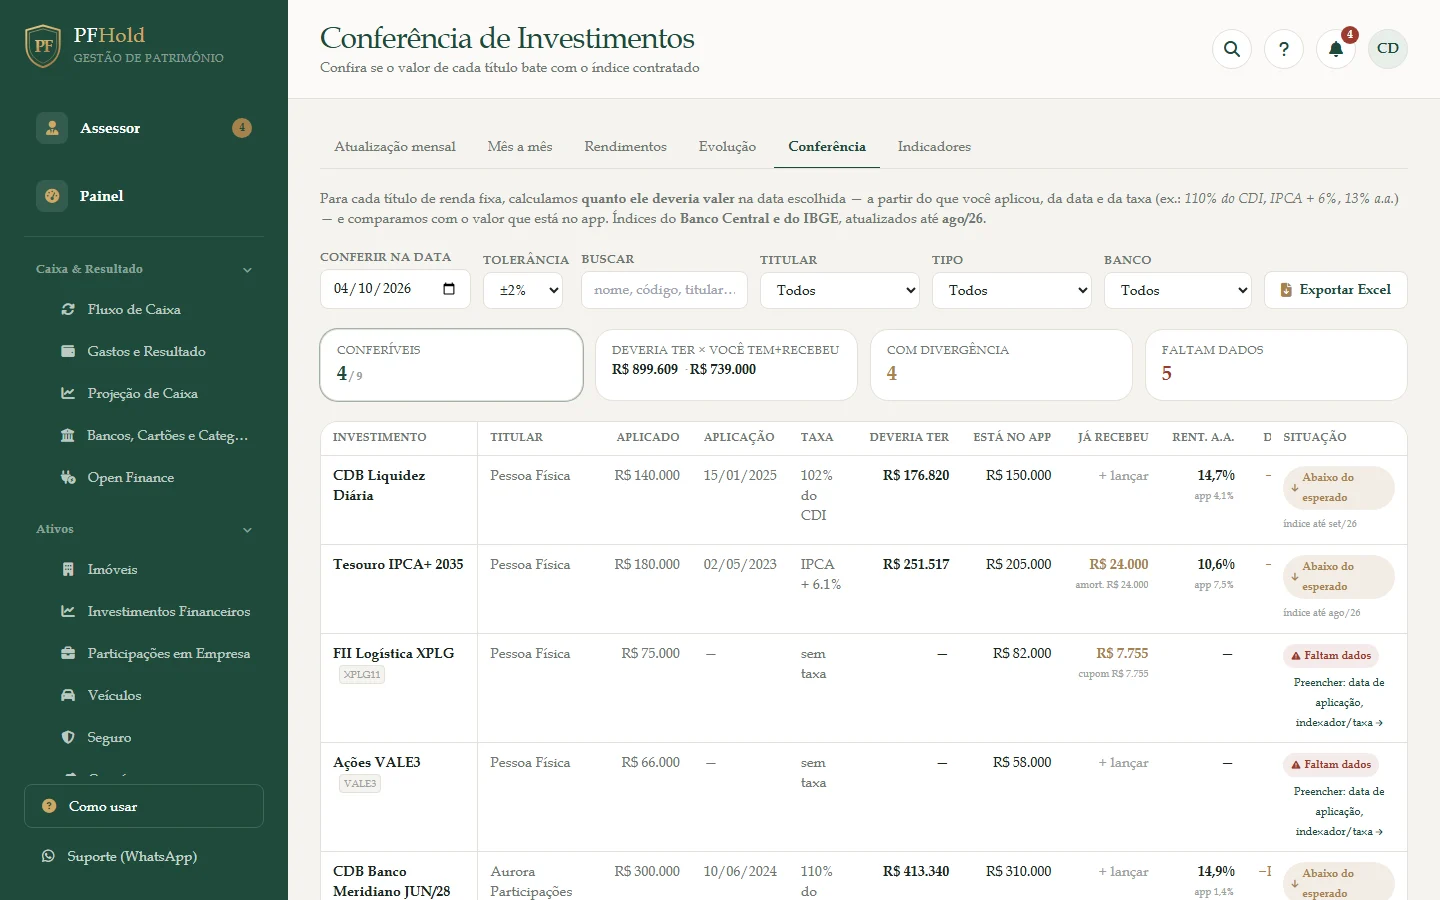The image size is (1440, 900).
Task: Click the Como usar button
Action: tap(144, 806)
